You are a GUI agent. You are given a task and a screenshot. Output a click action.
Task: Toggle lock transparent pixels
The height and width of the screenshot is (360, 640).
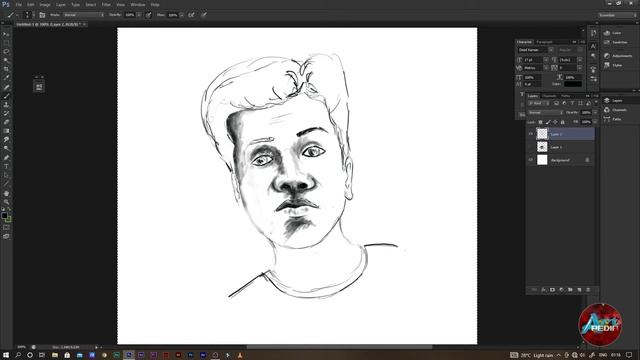[540, 122]
